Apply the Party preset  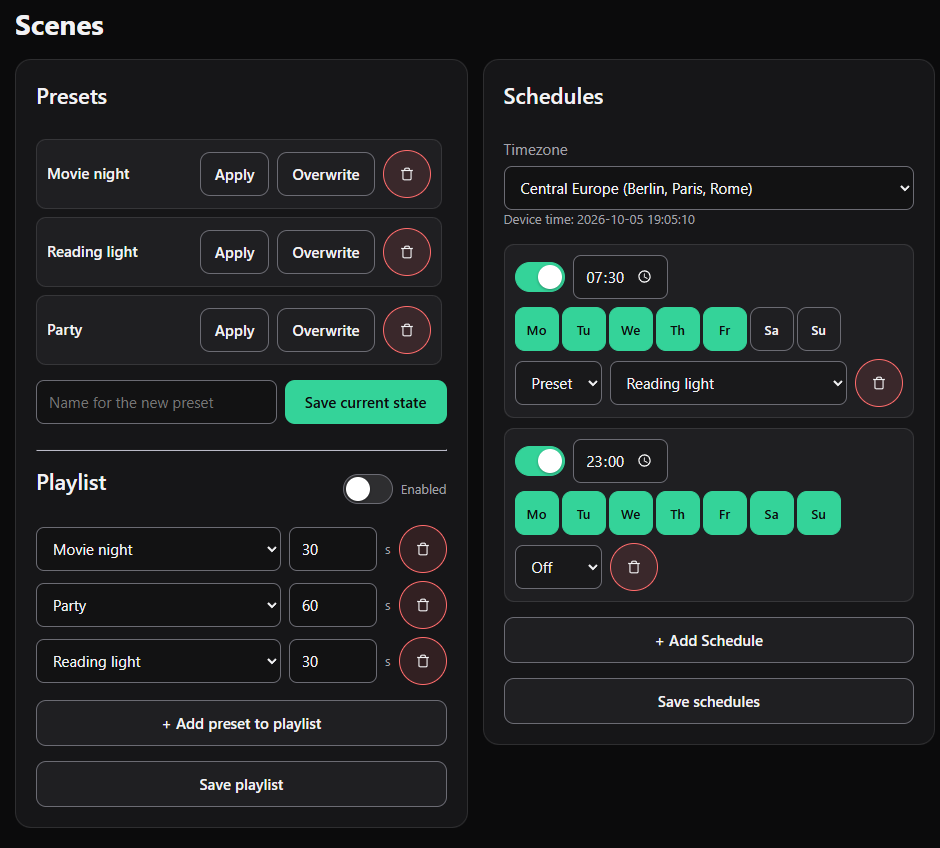coord(234,330)
